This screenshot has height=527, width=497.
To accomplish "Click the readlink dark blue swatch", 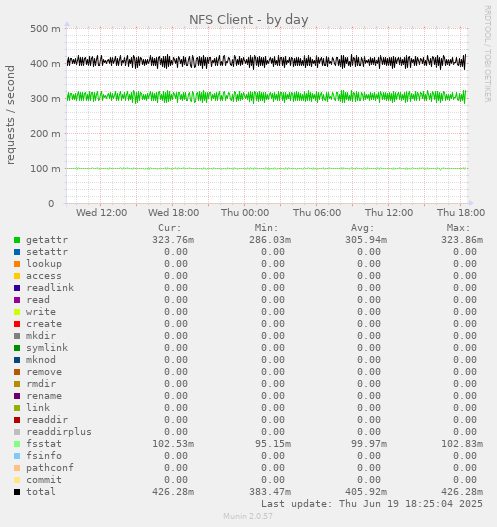I will pos(17,288).
